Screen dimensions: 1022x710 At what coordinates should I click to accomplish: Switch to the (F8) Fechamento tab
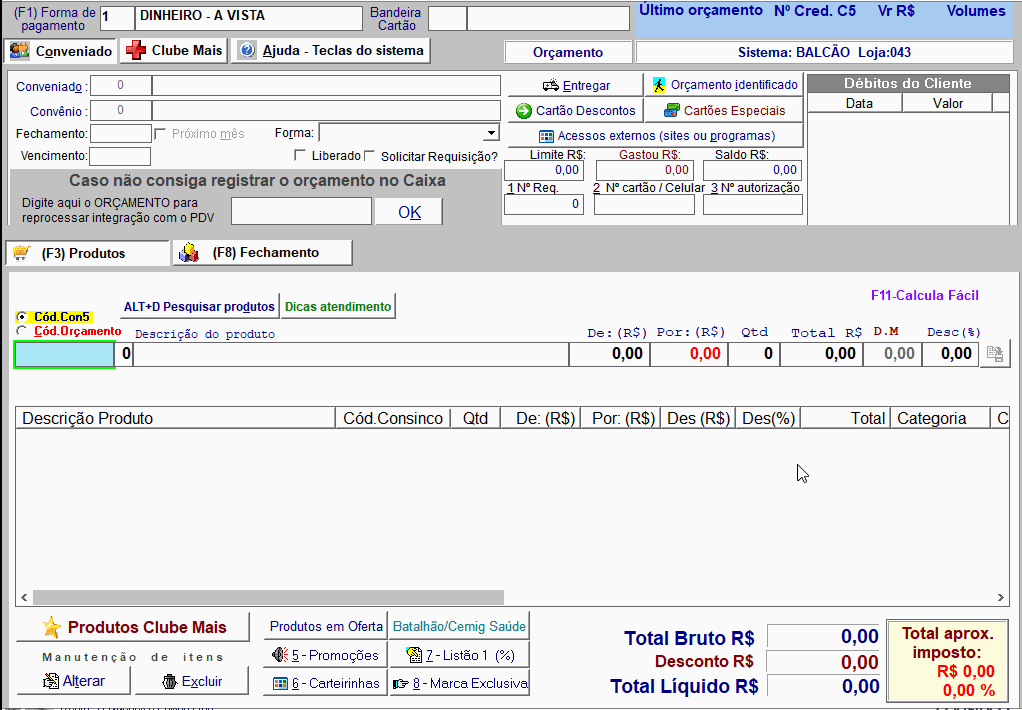coord(263,252)
